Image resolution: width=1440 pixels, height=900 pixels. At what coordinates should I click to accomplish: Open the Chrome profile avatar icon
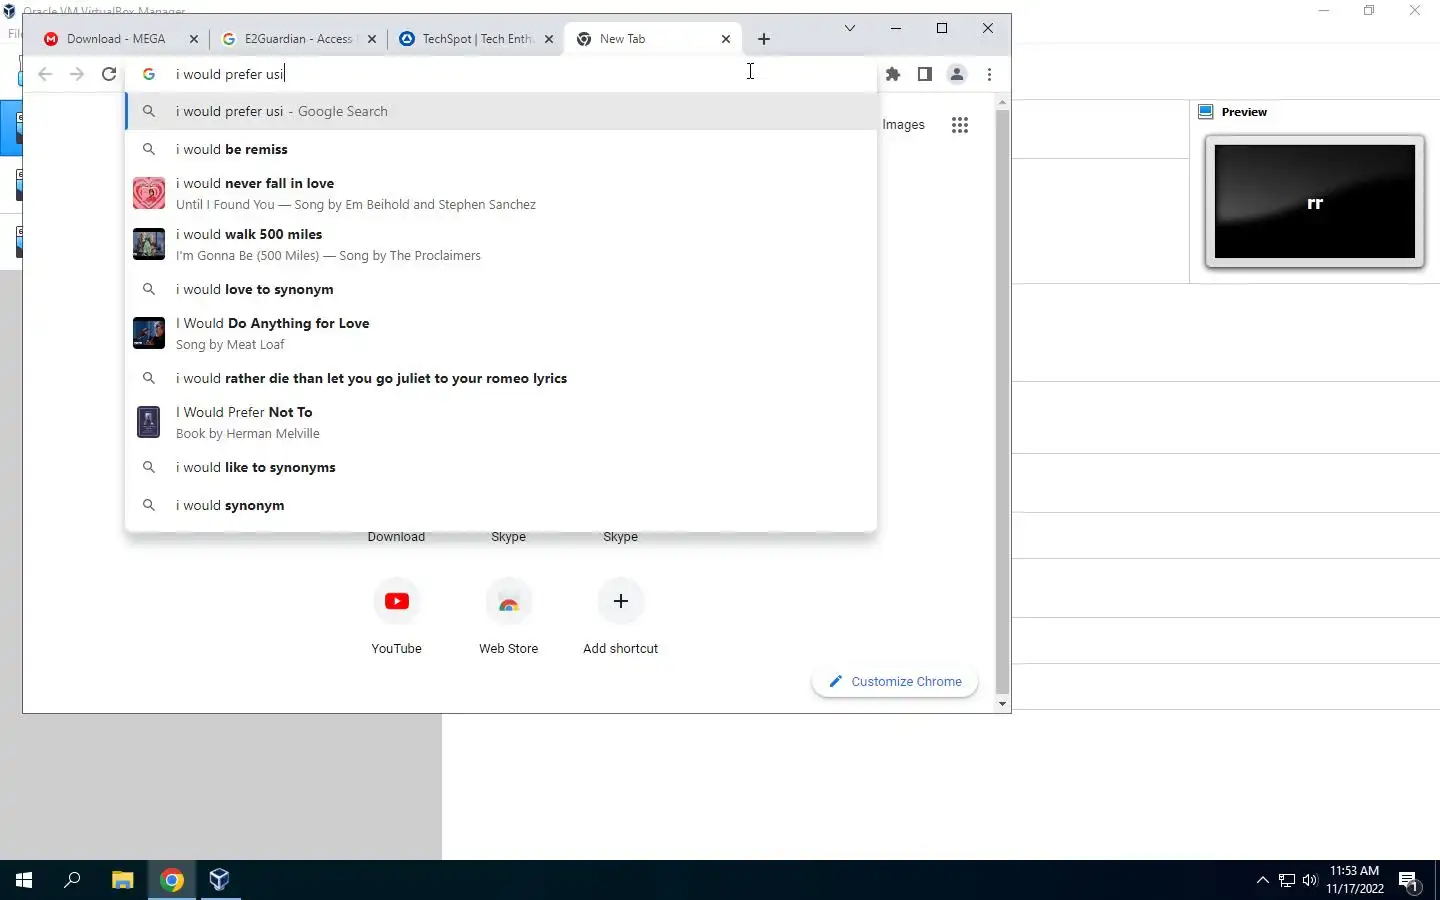(x=957, y=74)
